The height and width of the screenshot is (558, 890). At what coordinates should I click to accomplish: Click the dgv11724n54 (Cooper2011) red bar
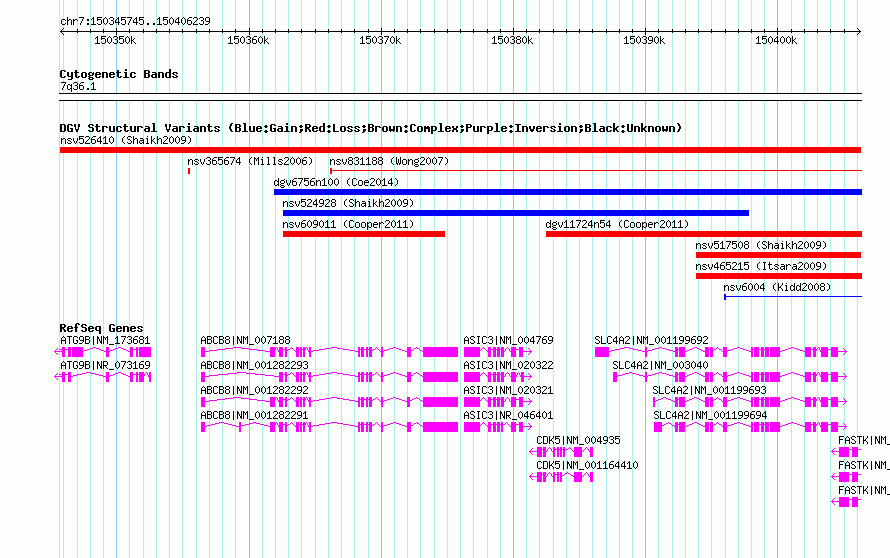pos(704,234)
